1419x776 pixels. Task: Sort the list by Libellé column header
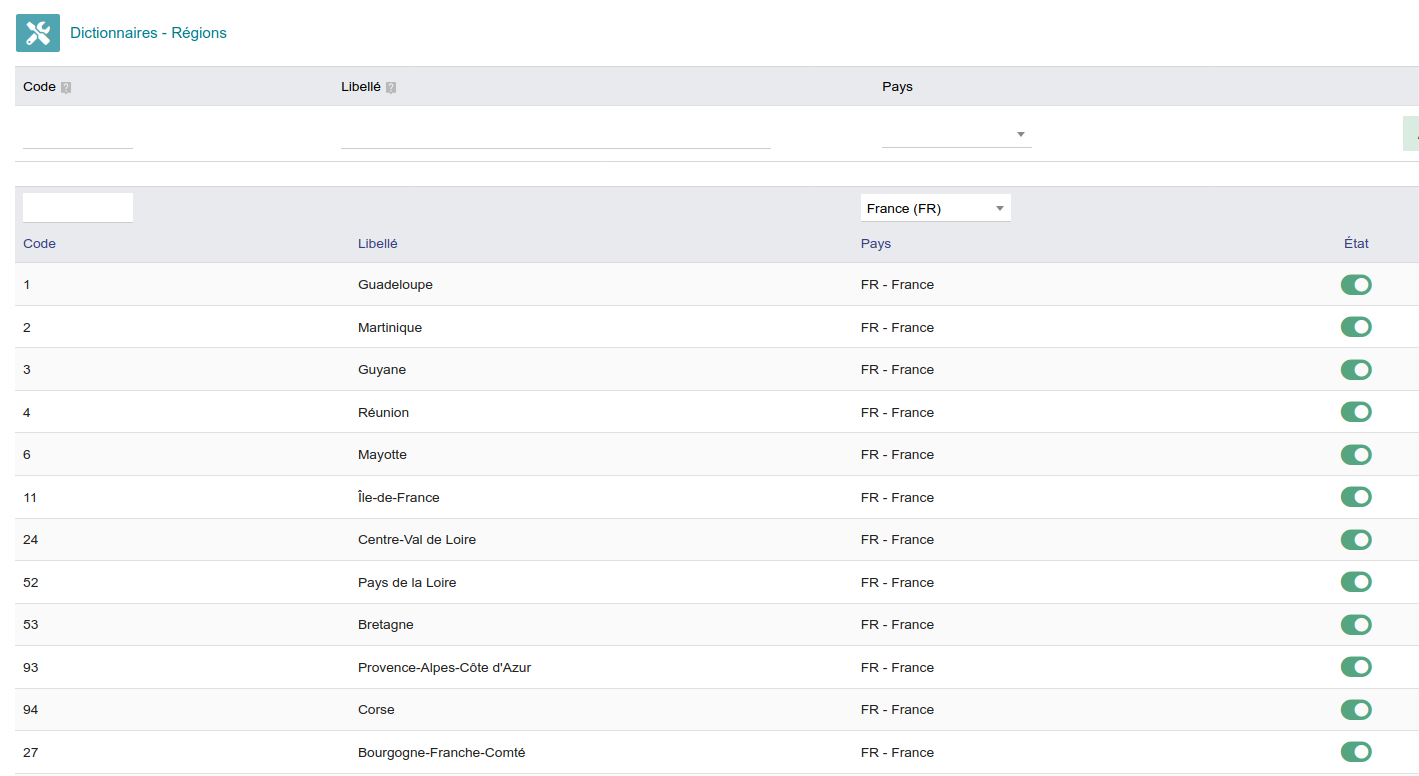pyautogui.click(x=377, y=244)
